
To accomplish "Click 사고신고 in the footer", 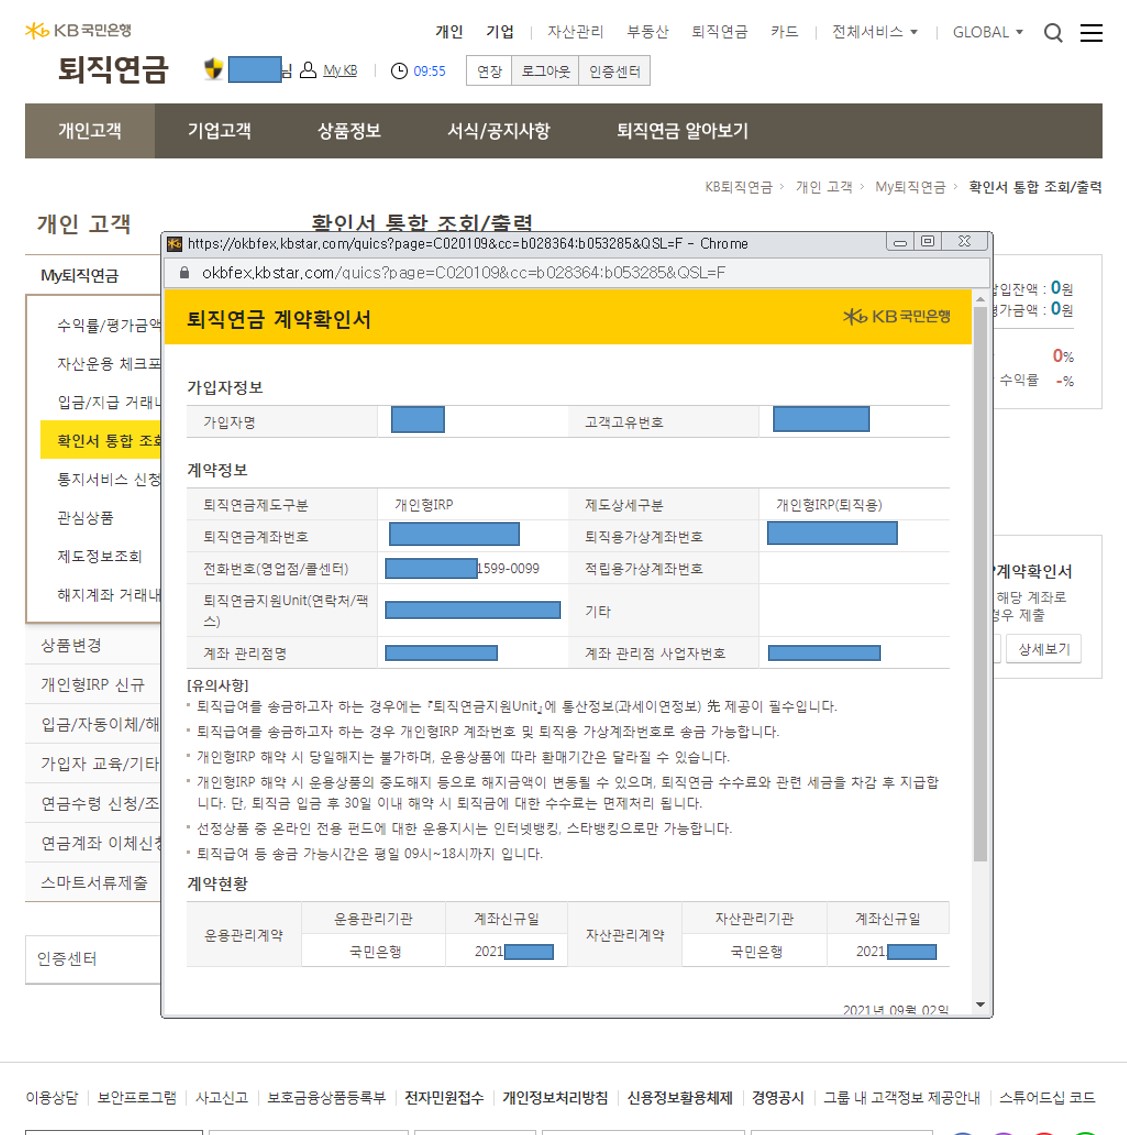I will [221, 1097].
